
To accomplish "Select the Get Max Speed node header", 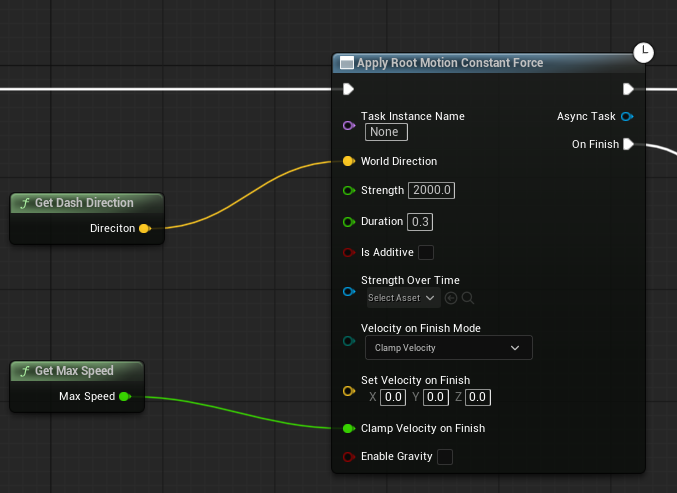I will pyautogui.click(x=77, y=371).
